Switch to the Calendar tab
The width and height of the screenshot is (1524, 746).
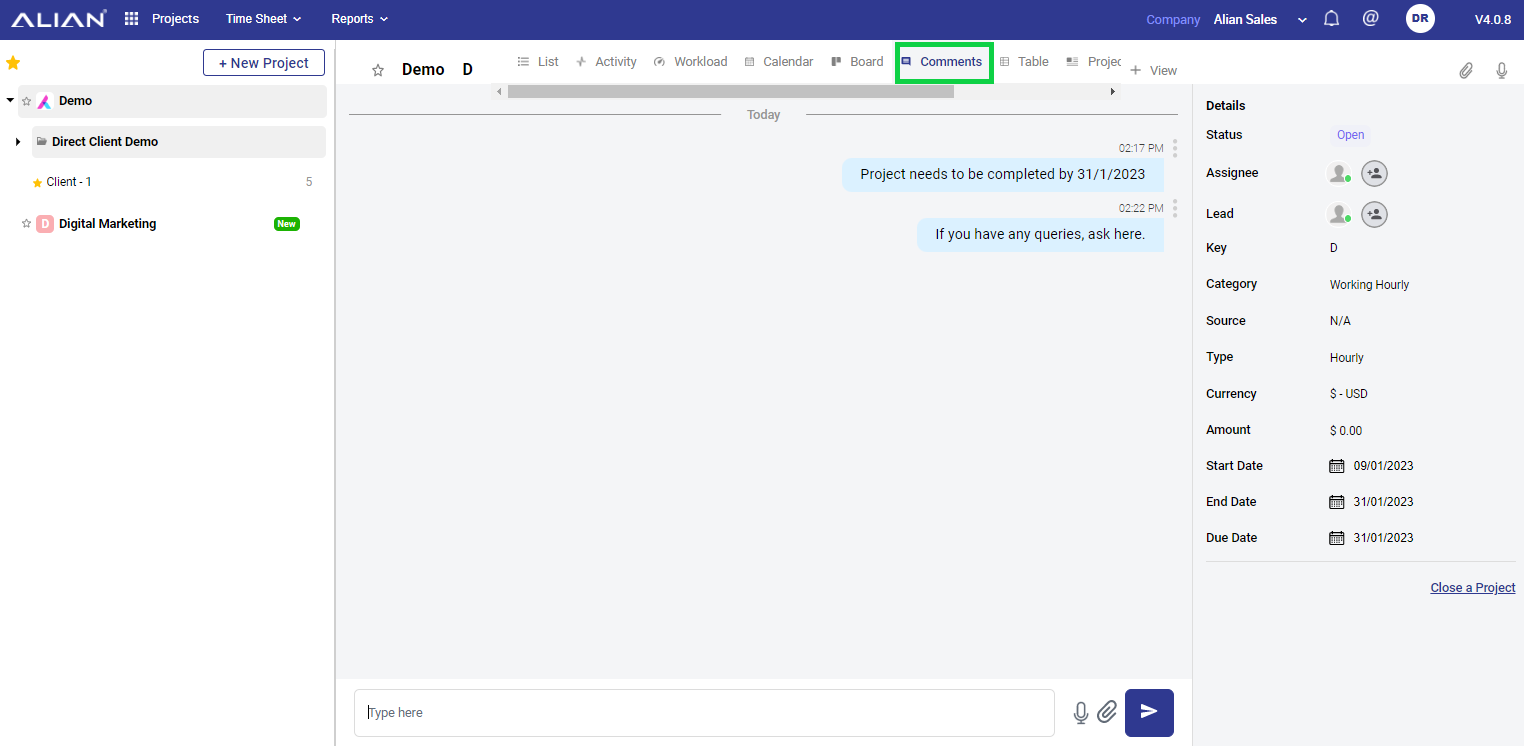(778, 62)
